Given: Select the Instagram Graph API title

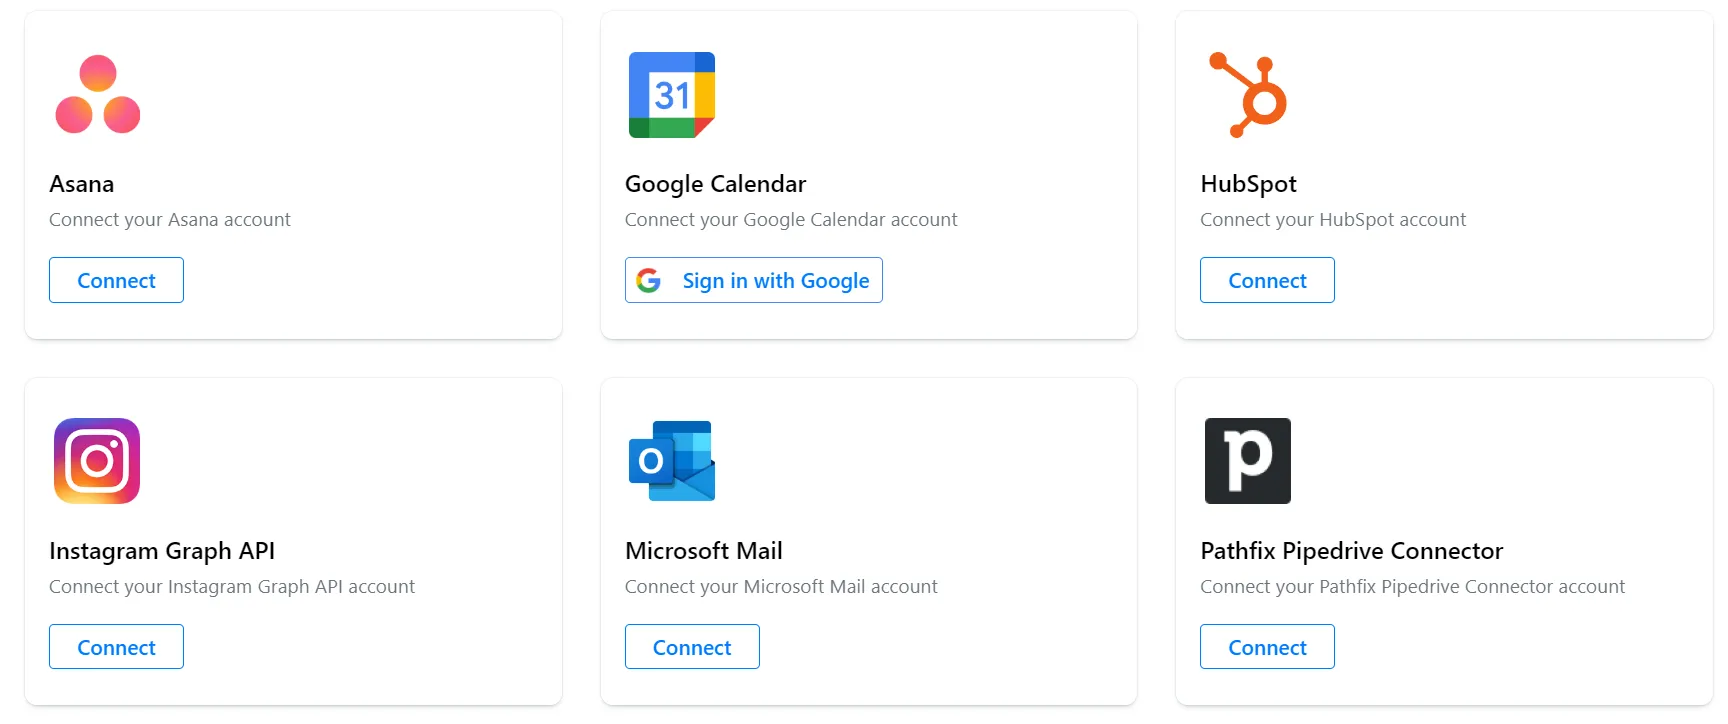Looking at the screenshot, I should point(162,551).
